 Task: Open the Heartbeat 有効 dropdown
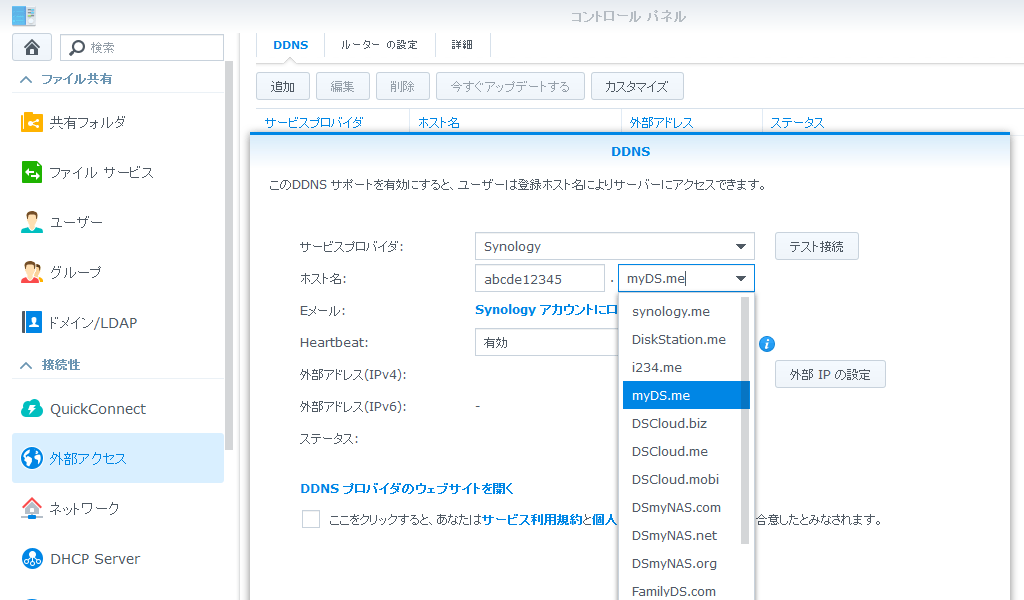pos(547,342)
